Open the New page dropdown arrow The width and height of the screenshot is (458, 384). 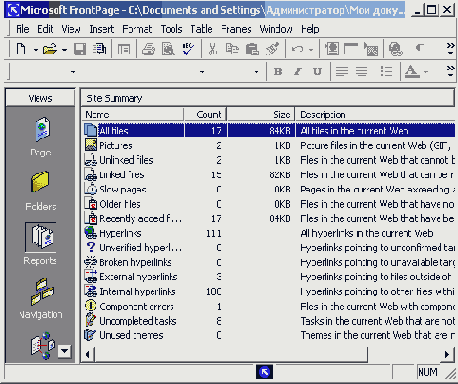35,50
